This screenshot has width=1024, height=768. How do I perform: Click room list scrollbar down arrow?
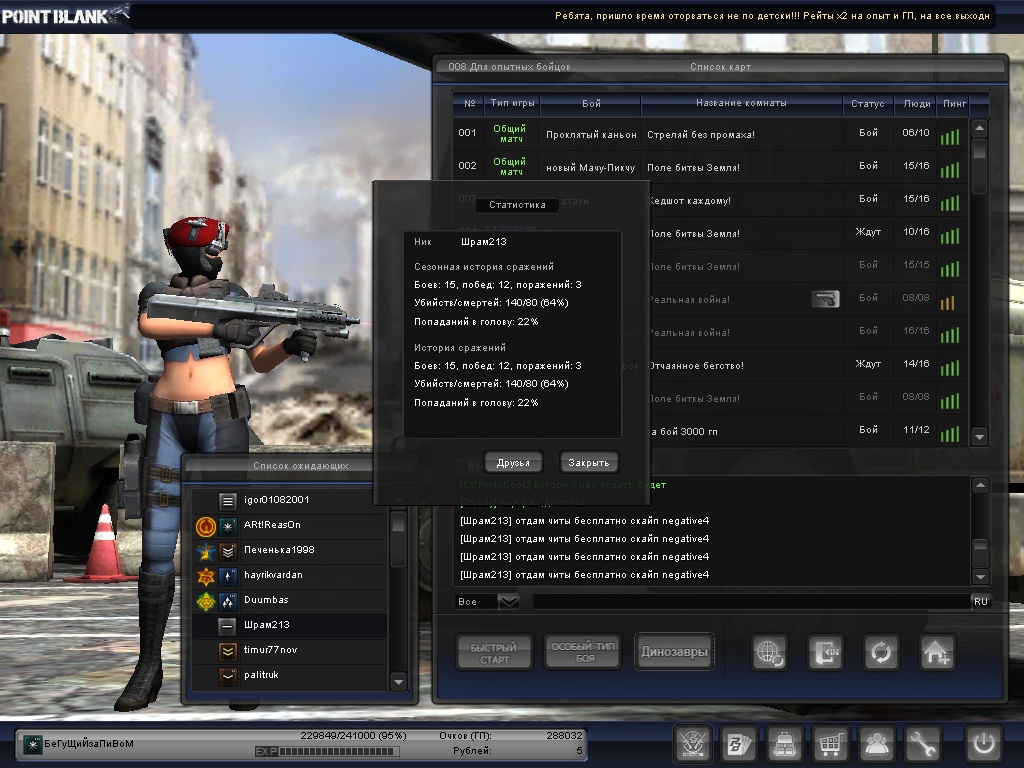tap(979, 436)
